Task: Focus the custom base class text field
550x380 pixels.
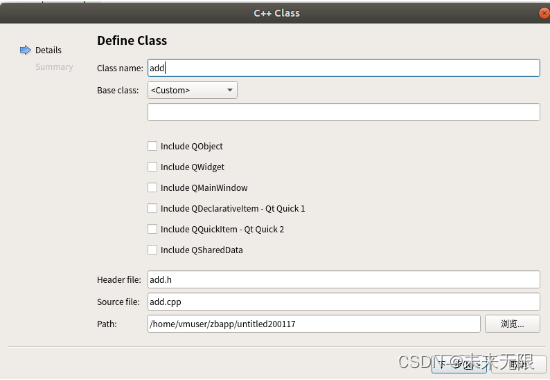Action: point(343,112)
